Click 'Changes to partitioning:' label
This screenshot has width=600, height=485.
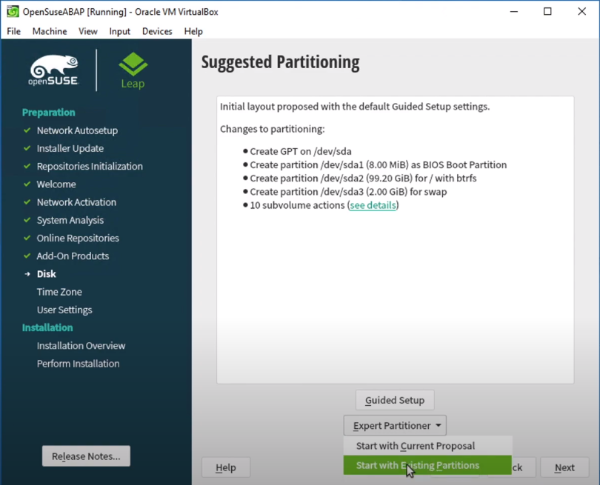[272, 129]
